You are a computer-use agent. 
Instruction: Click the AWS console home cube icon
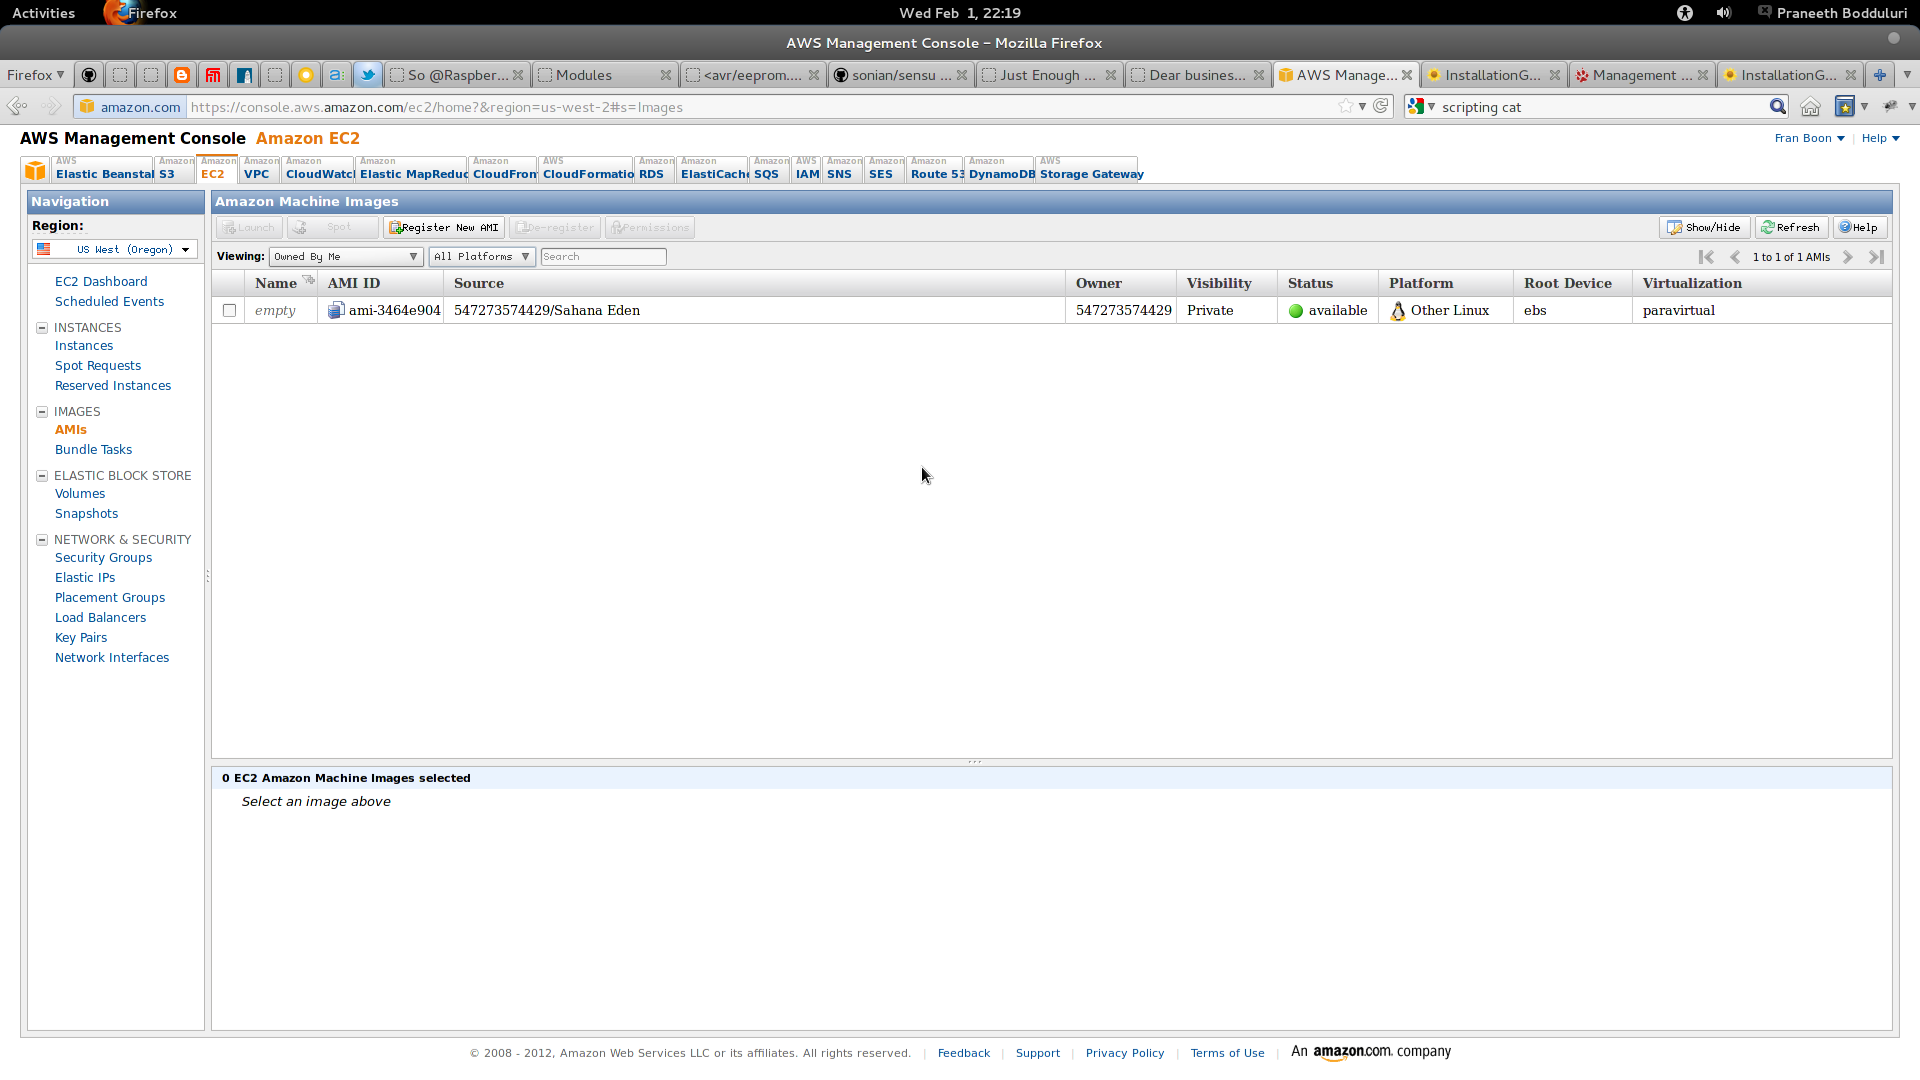(x=35, y=170)
